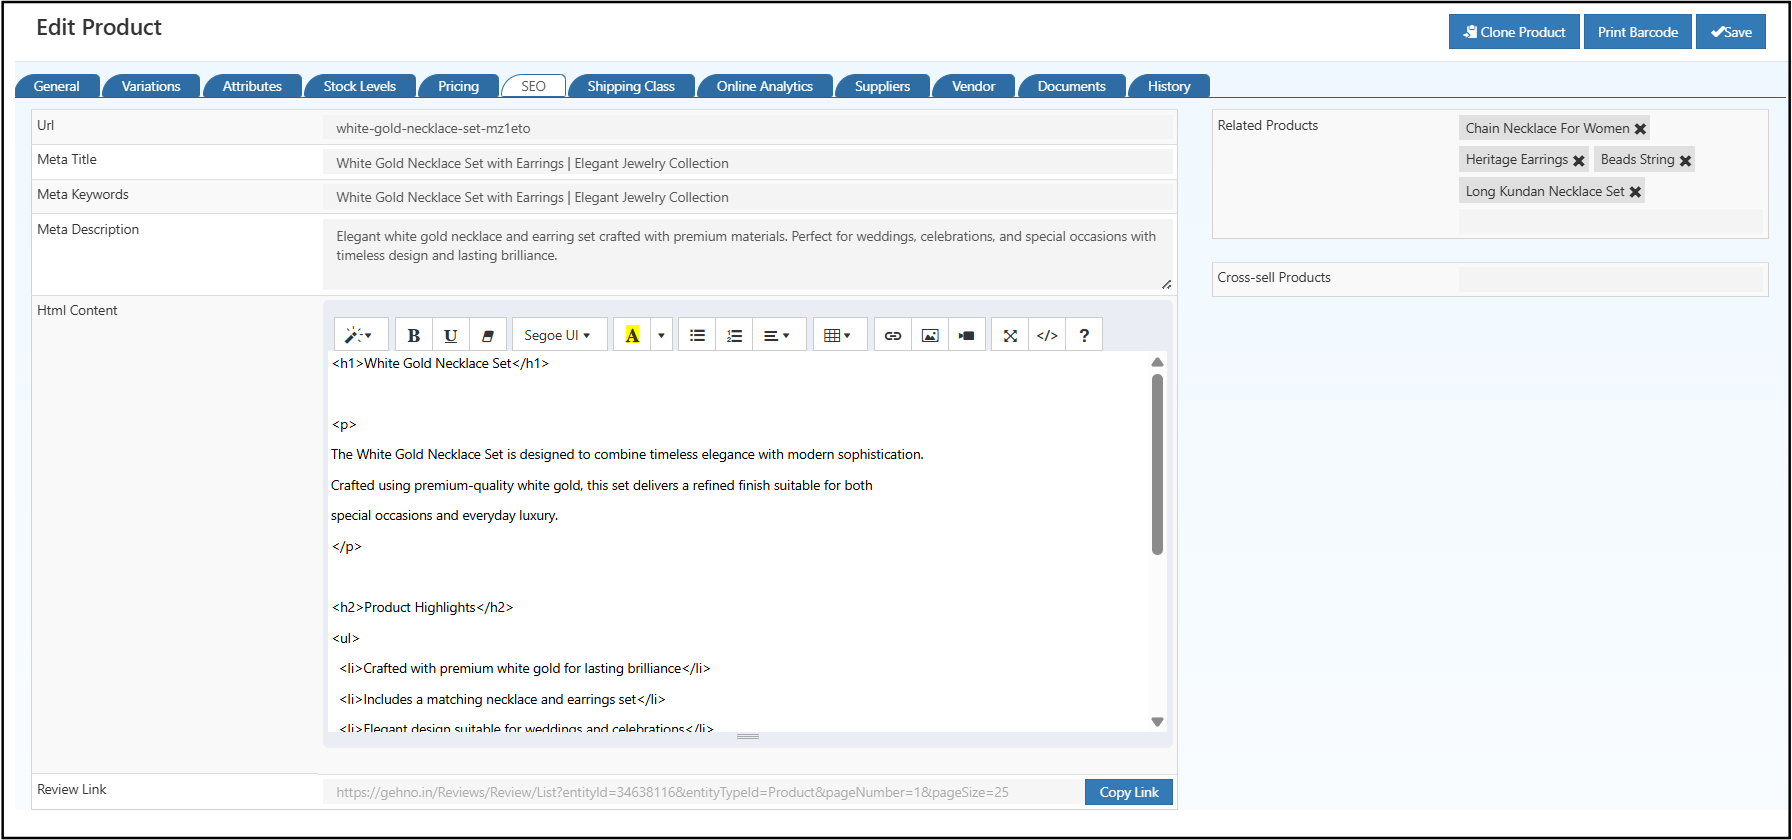The width and height of the screenshot is (1792, 840).
Task: Toggle fullscreen editor mode
Action: (x=1010, y=335)
